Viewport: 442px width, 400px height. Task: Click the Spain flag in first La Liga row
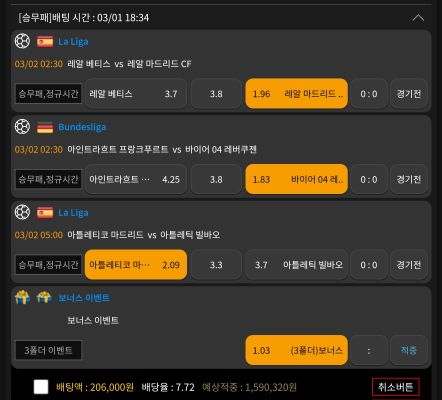click(45, 42)
